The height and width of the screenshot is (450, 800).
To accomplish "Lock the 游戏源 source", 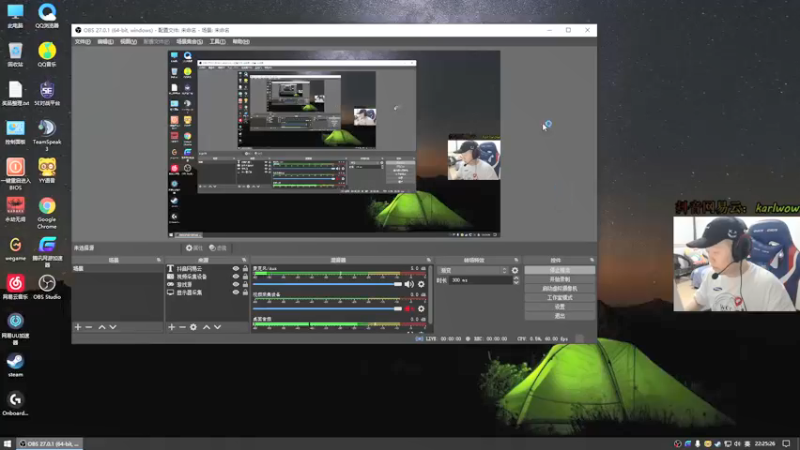I will tap(245, 284).
